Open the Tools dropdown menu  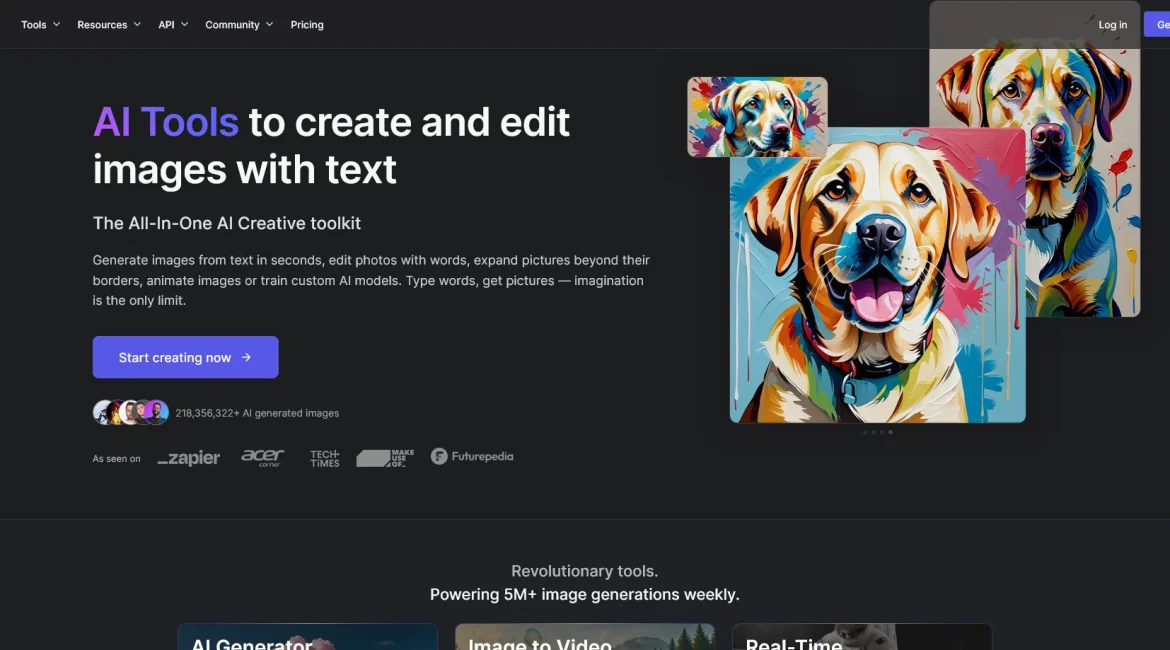click(x=40, y=25)
